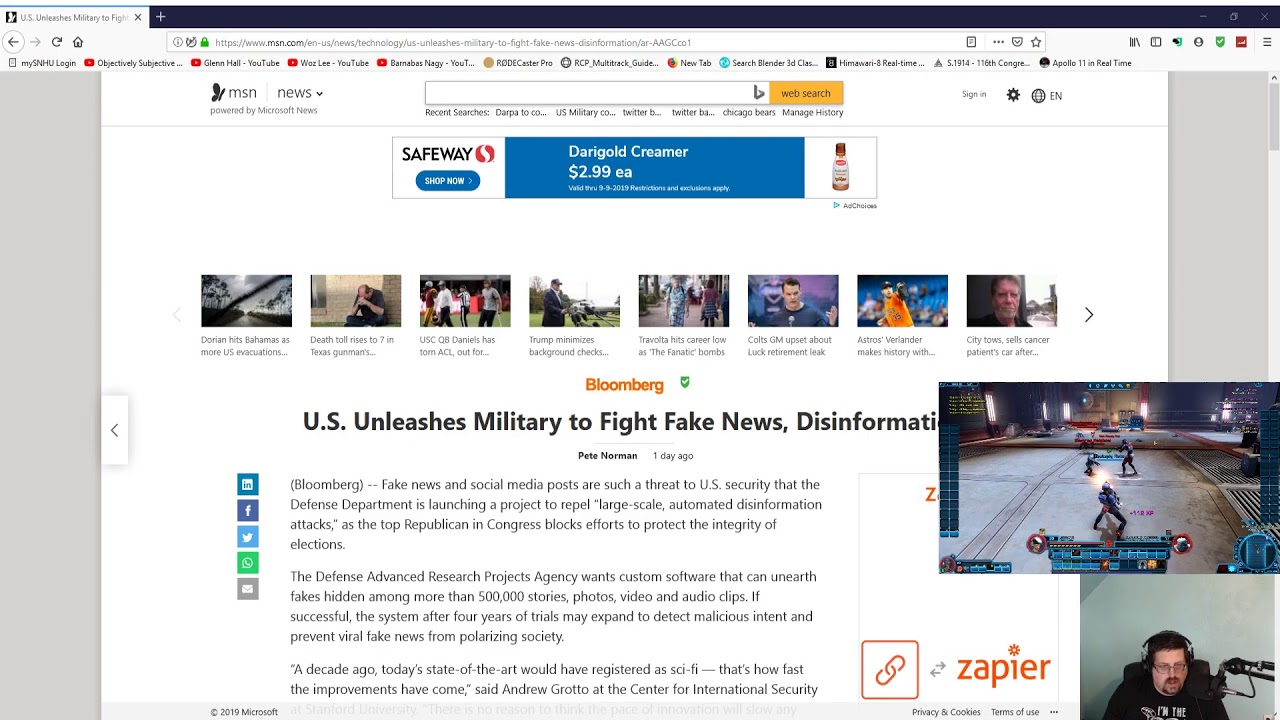Click author name Pete Norman
The height and width of the screenshot is (720, 1280).
(607, 456)
